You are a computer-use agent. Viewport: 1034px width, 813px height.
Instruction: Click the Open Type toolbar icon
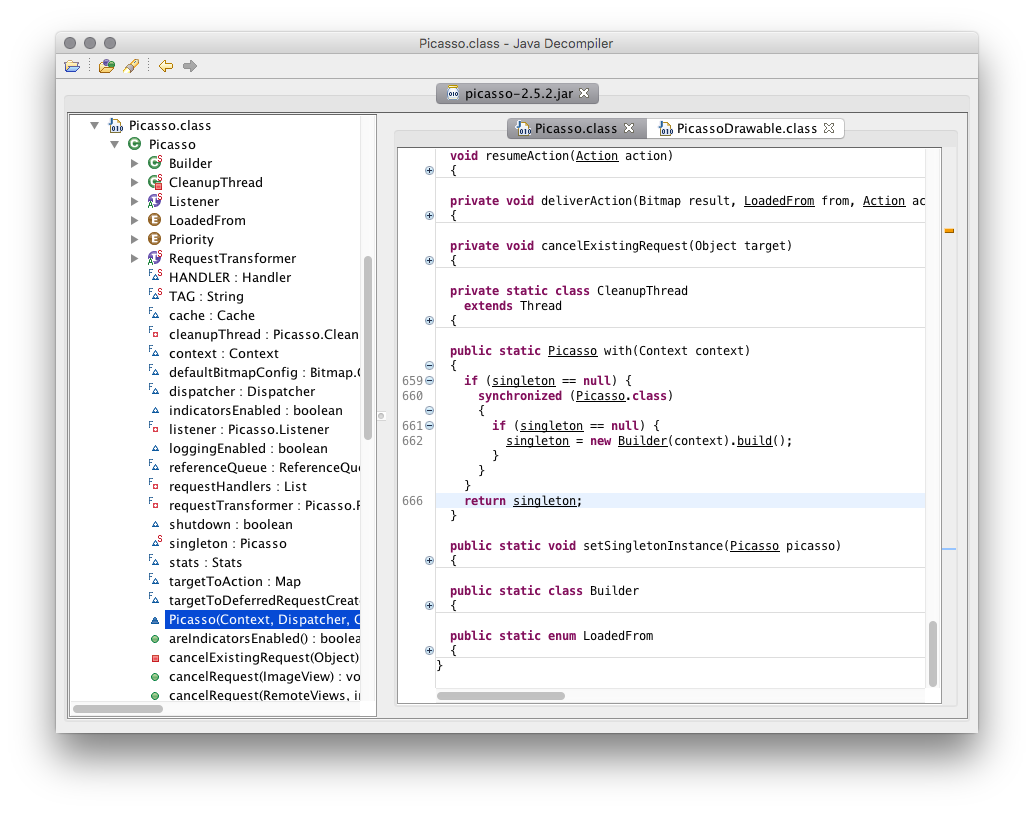(107, 65)
